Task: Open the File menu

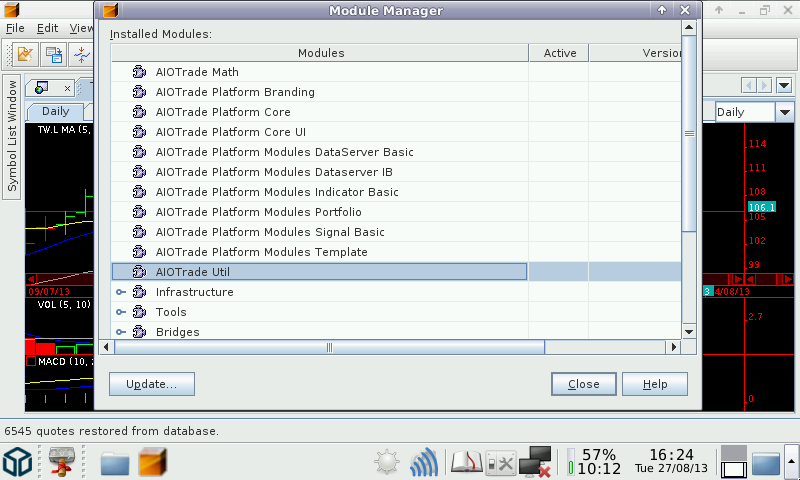Action: (15, 28)
